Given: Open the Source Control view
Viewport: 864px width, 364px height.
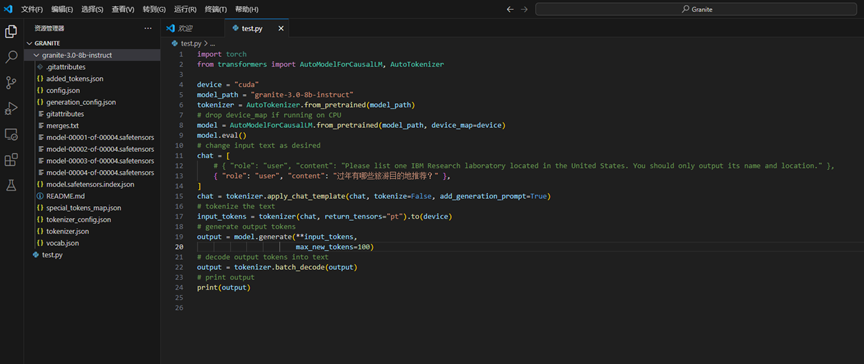Looking at the screenshot, I should (x=11, y=83).
